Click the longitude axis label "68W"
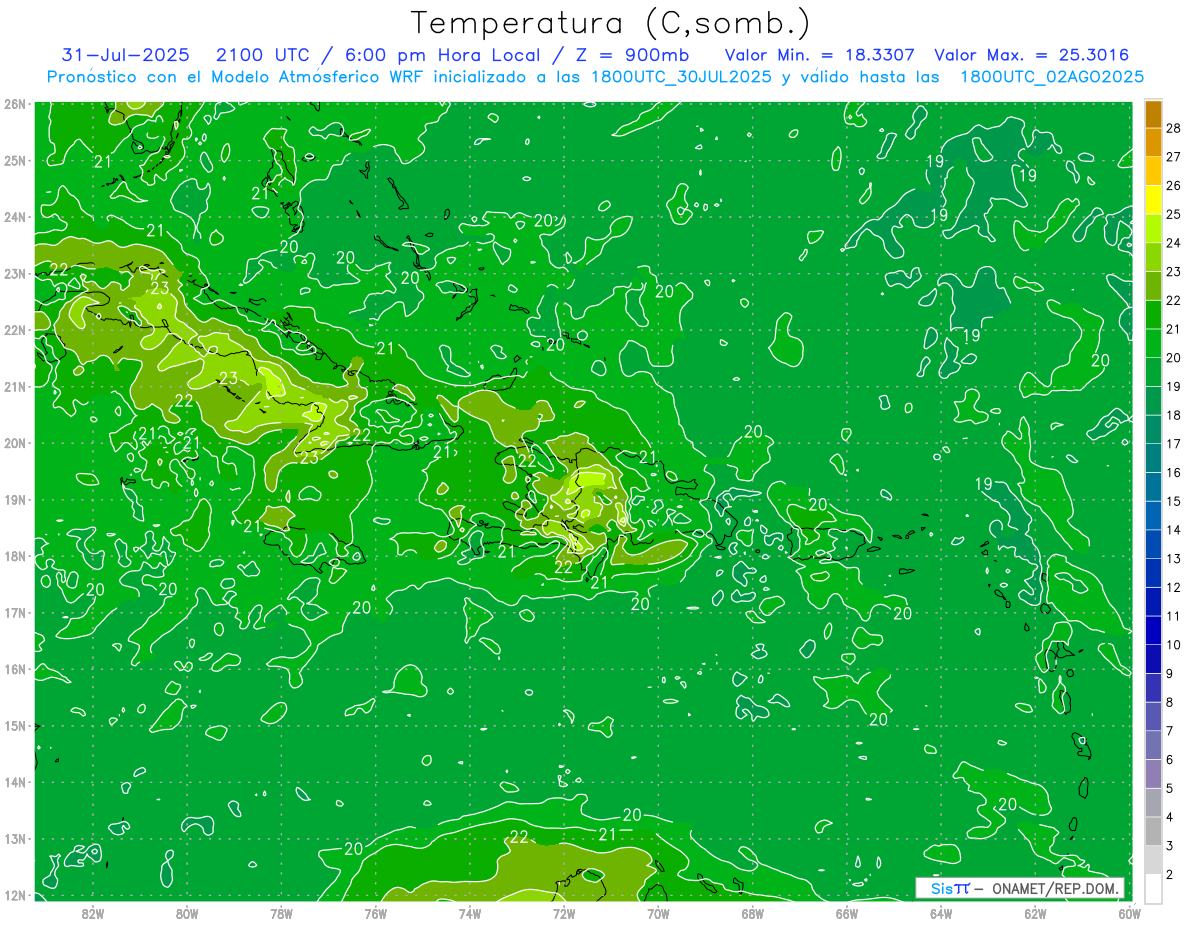 click(752, 913)
